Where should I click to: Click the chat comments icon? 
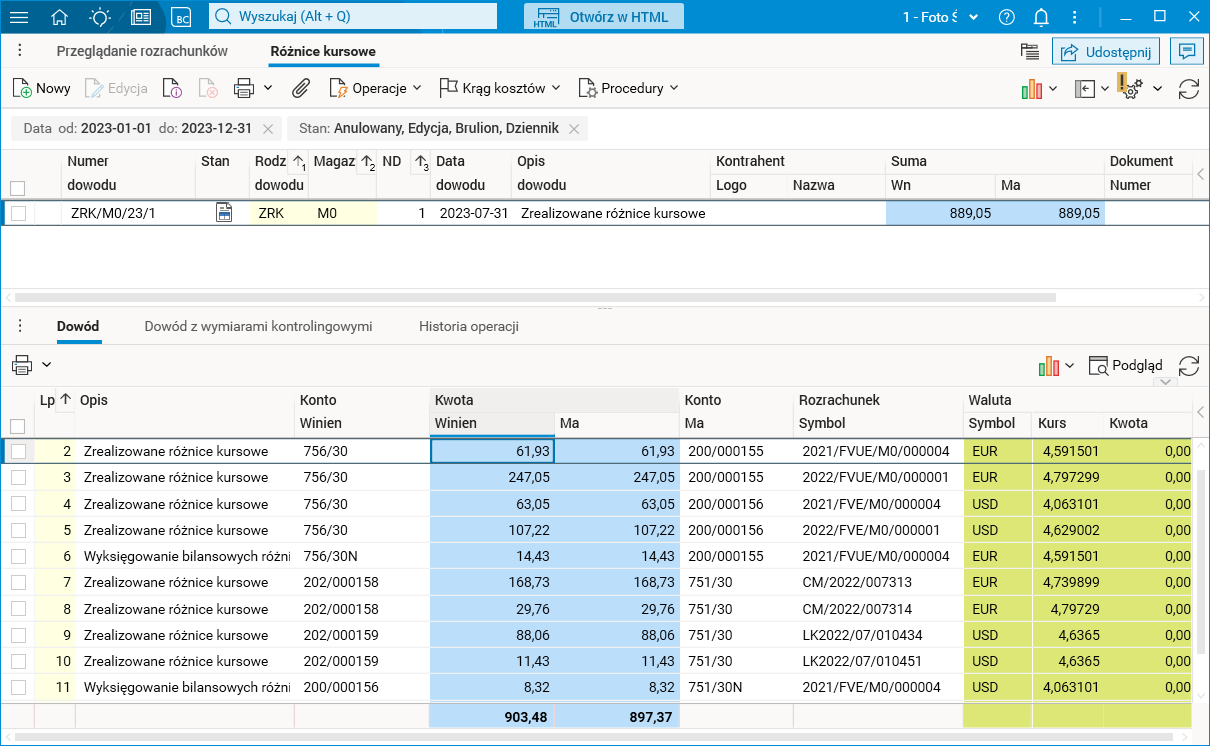[1187, 52]
